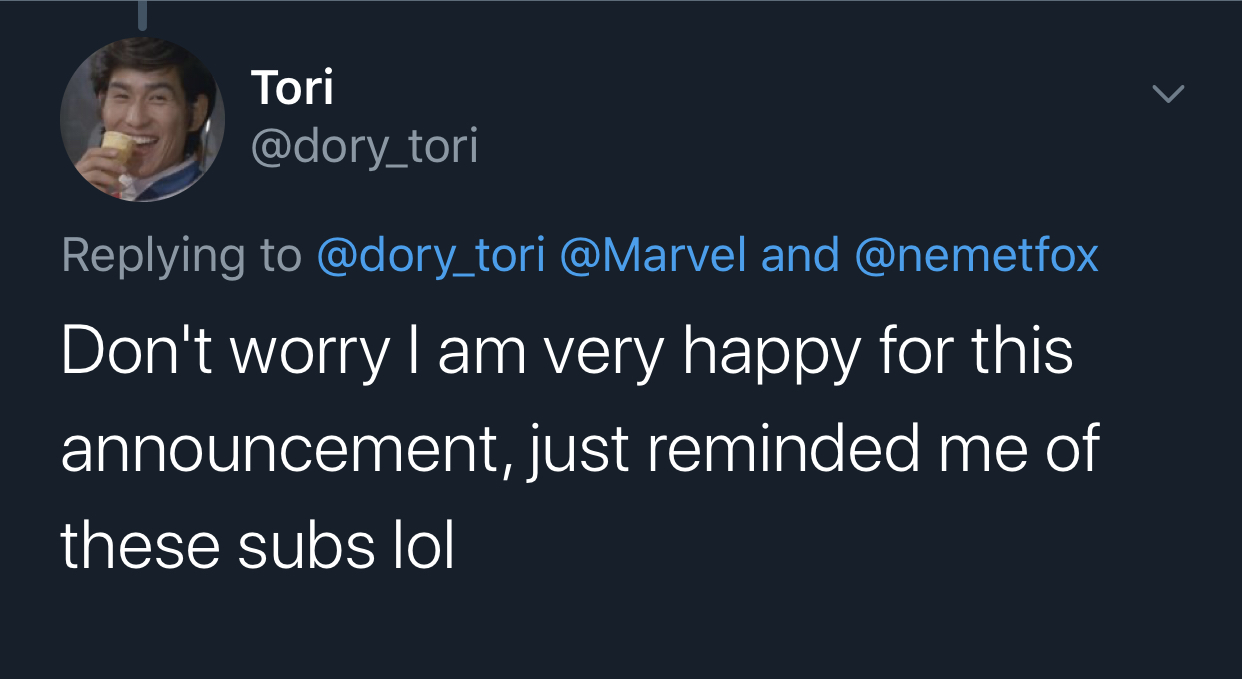Image resolution: width=1242 pixels, height=679 pixels.
Task: Click the word "and" between mentions
Action: click(x=799, y=256)
